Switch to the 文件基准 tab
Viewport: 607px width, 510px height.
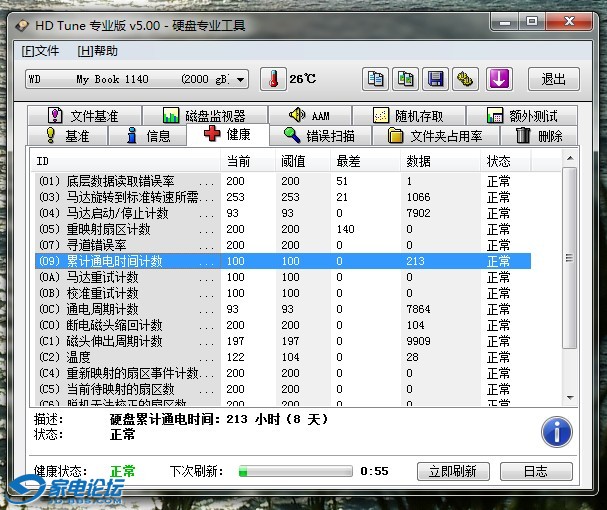pyautogui.click(x=84, y=115)
